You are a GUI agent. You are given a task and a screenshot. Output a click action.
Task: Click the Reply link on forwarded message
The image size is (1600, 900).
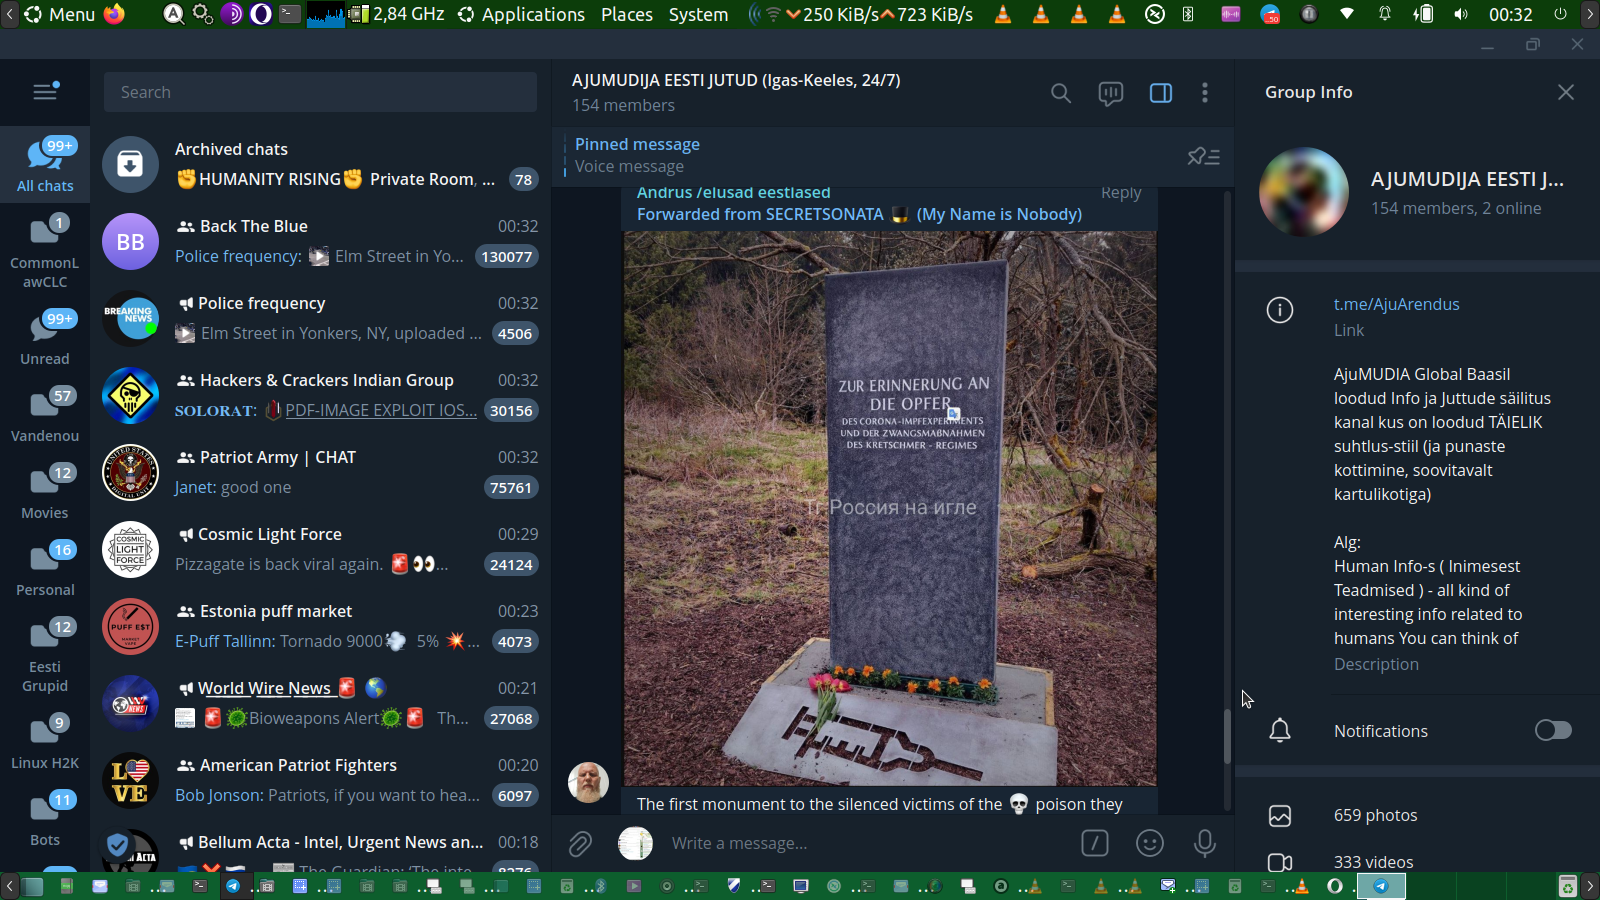click(x=1121, y=193)
